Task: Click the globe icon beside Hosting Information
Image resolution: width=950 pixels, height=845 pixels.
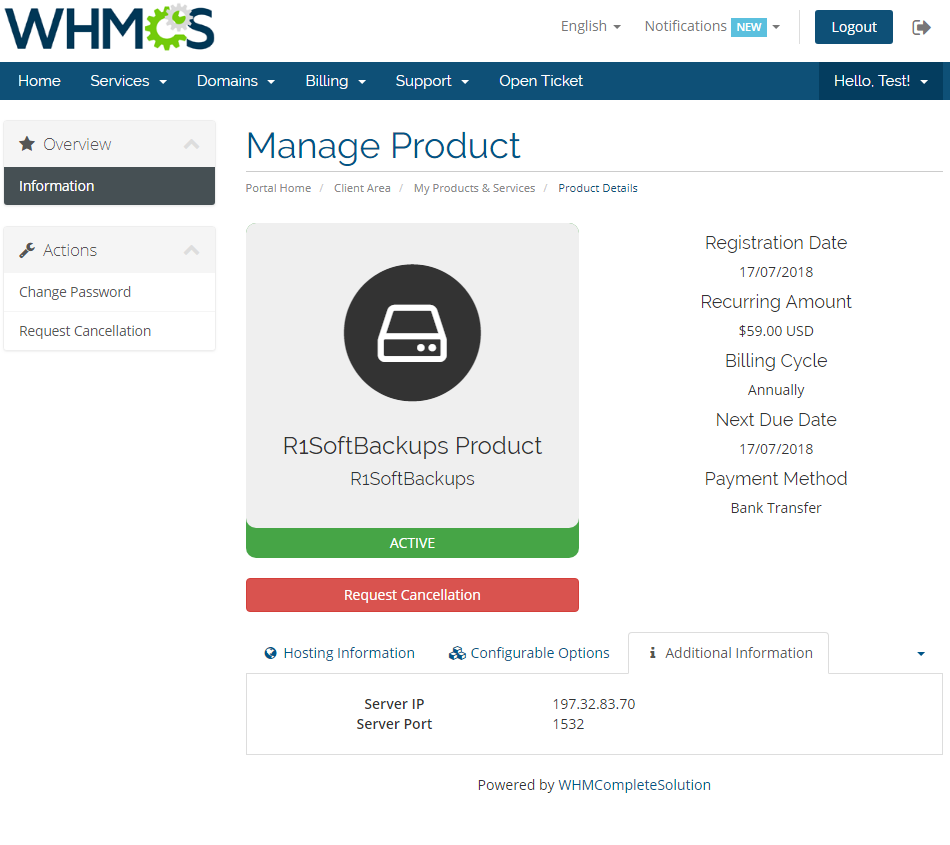Action: [271, 653]
